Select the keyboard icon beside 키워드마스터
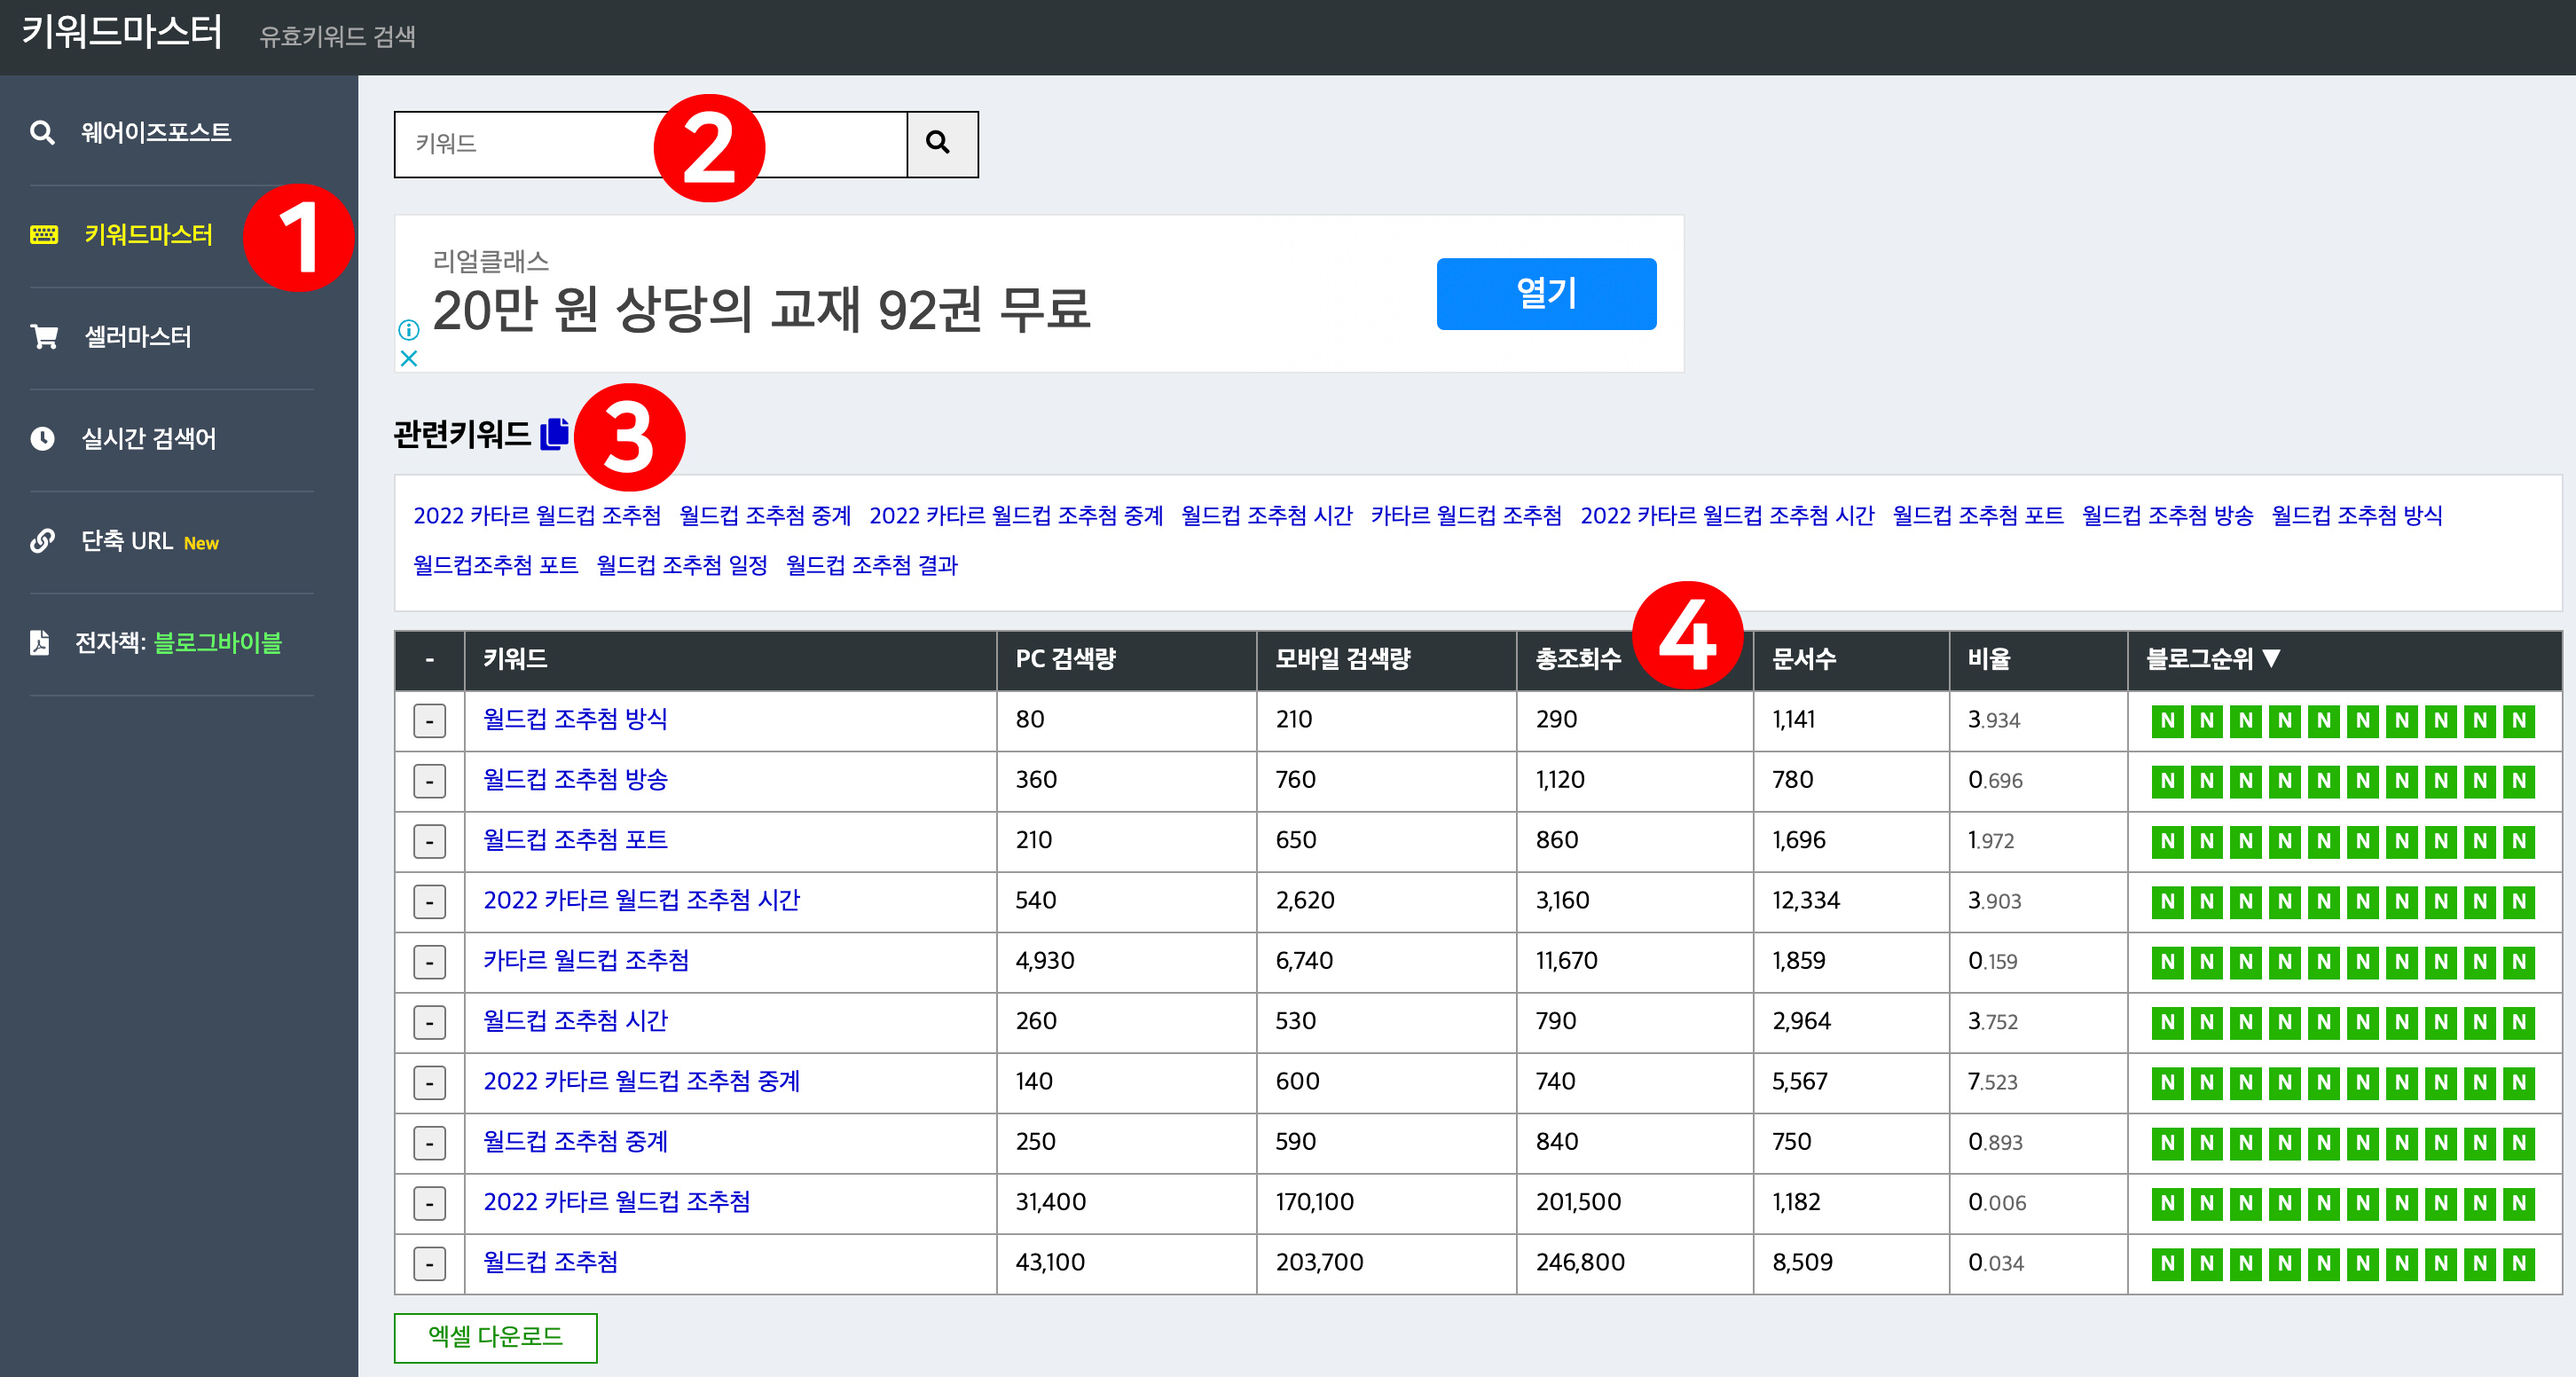This screenshot has height=1377, width=2576. click(44, 235)
